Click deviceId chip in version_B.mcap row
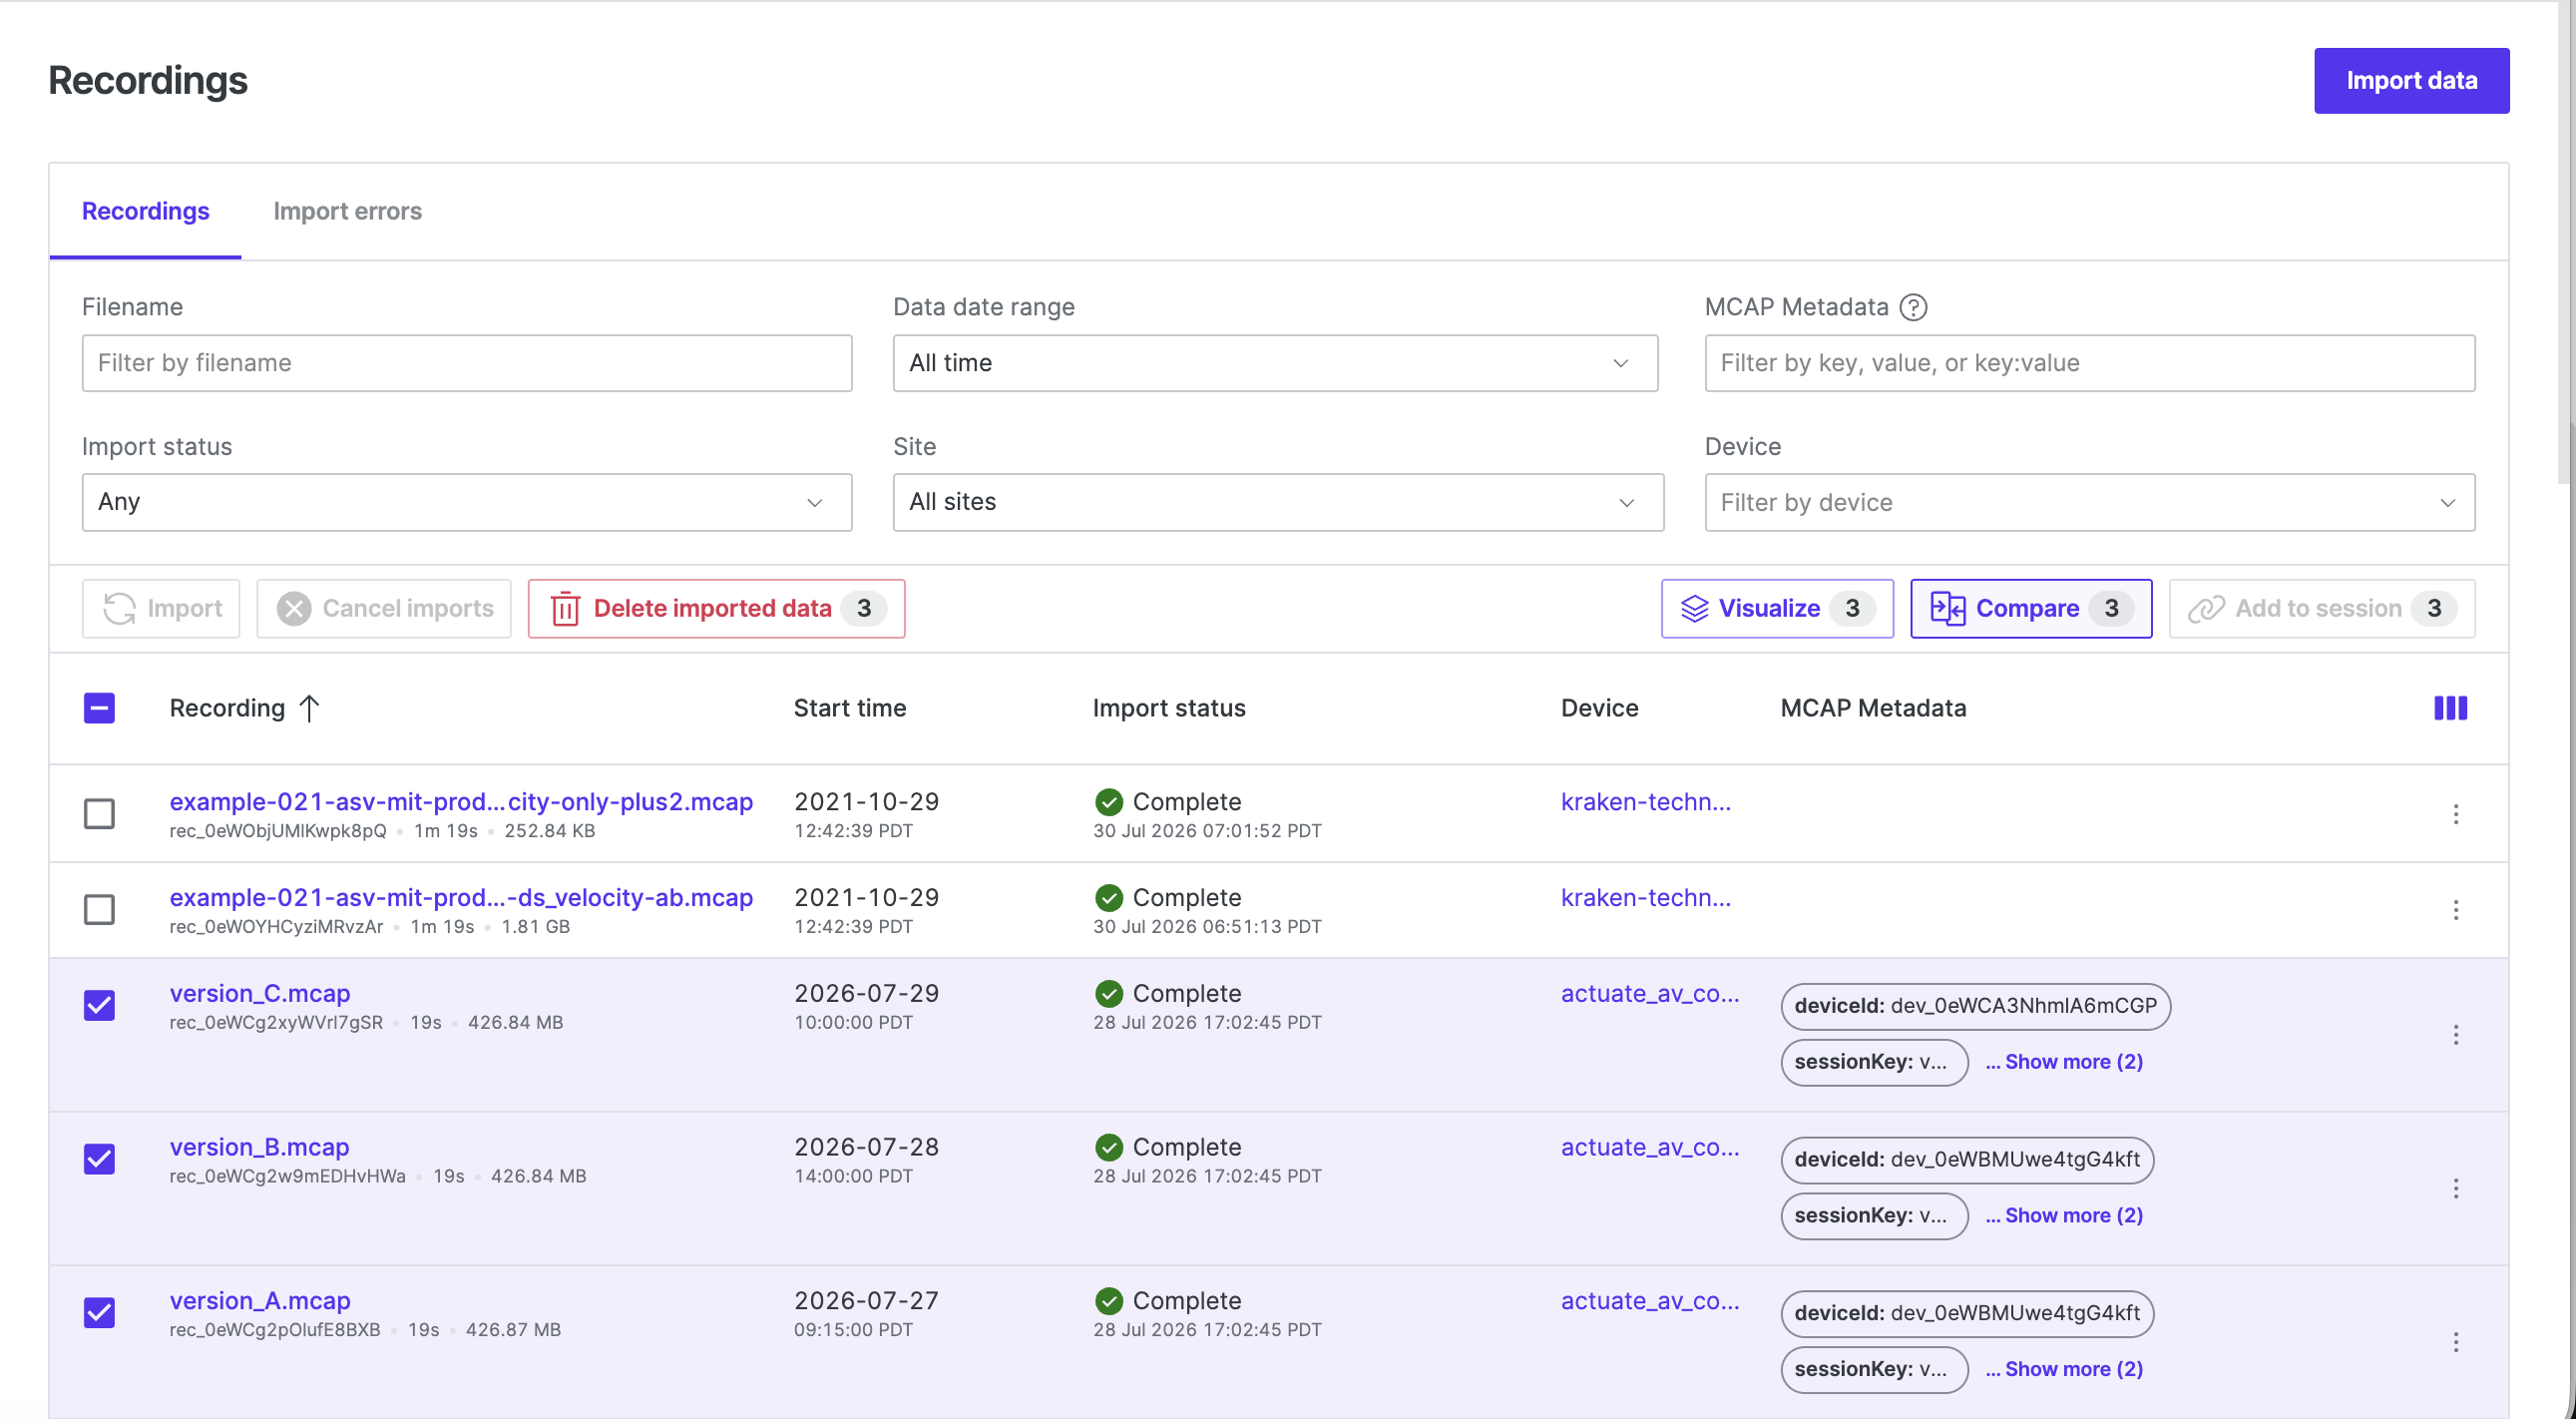Screen dimensions: 2576x1419 tap(1967, 1160)
